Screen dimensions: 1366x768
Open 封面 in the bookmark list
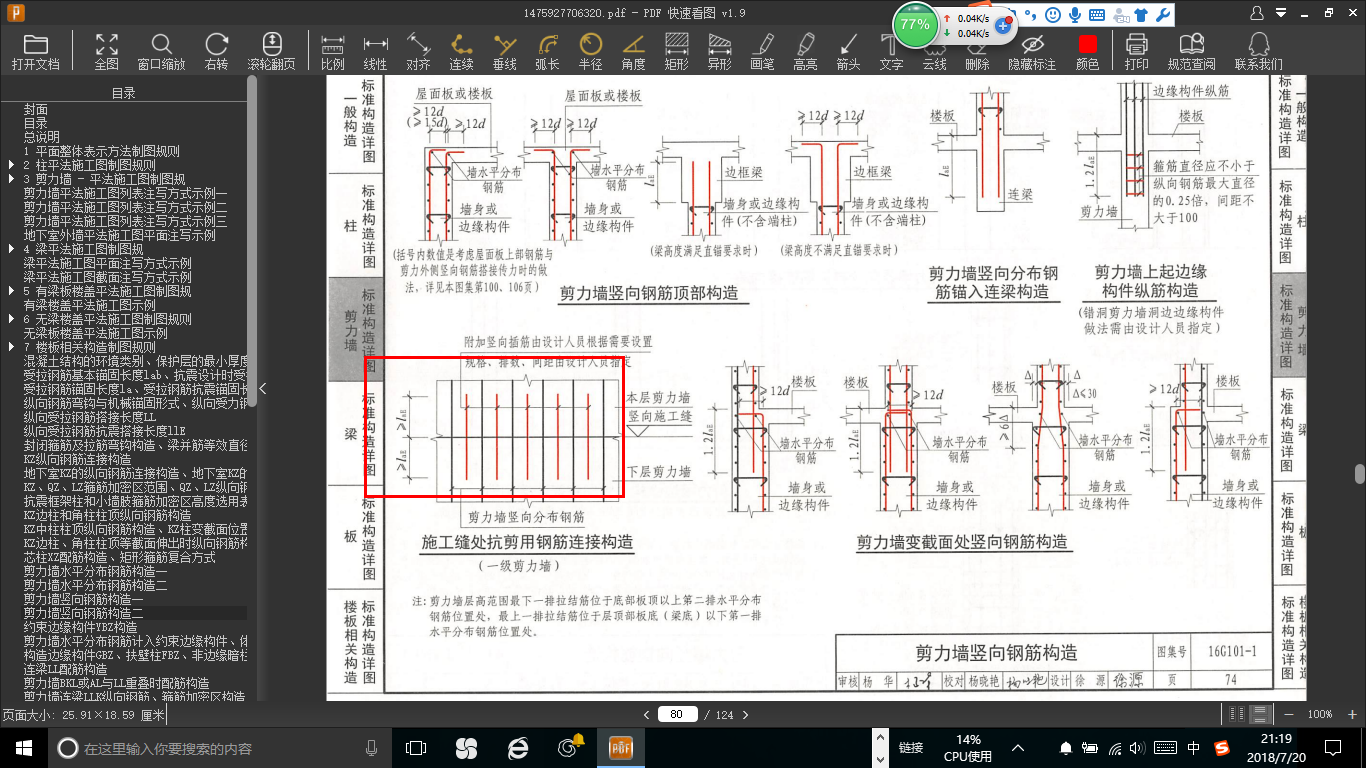[x=36, y=109]
